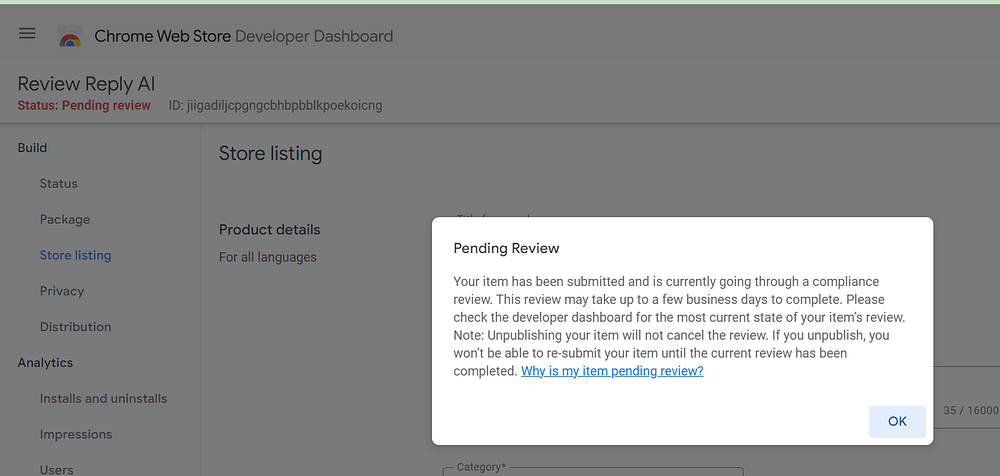Open the Privacy section
The height and width of the screenshot is (476, 1000).
tap(62, 291)
